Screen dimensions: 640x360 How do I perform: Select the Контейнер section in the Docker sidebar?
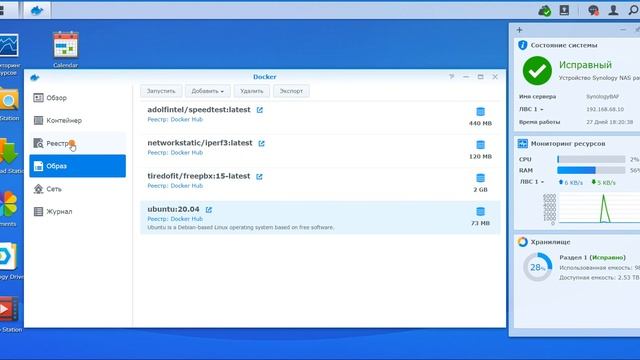78,120
